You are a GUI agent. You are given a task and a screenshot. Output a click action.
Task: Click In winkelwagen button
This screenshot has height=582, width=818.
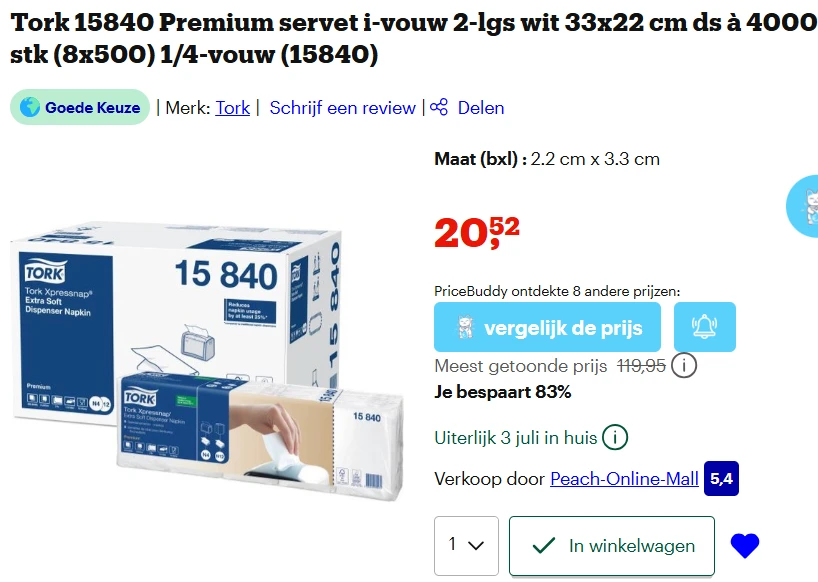coord(612,546)
